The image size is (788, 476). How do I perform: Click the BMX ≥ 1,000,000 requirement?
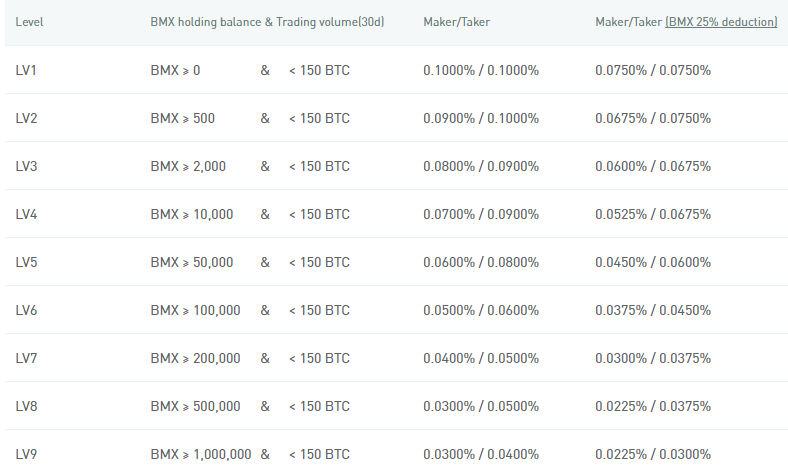click(x=201, y=454)
